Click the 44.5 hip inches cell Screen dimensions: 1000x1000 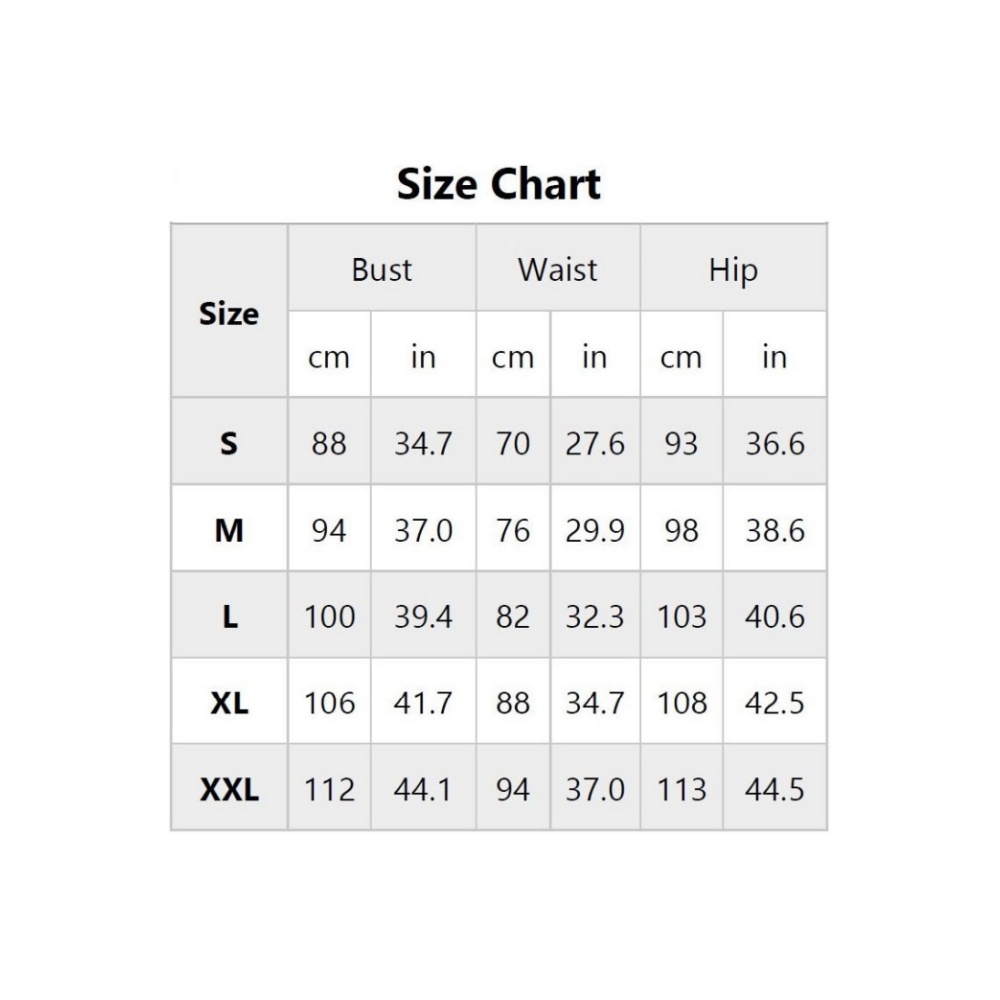tap(775, 790)
